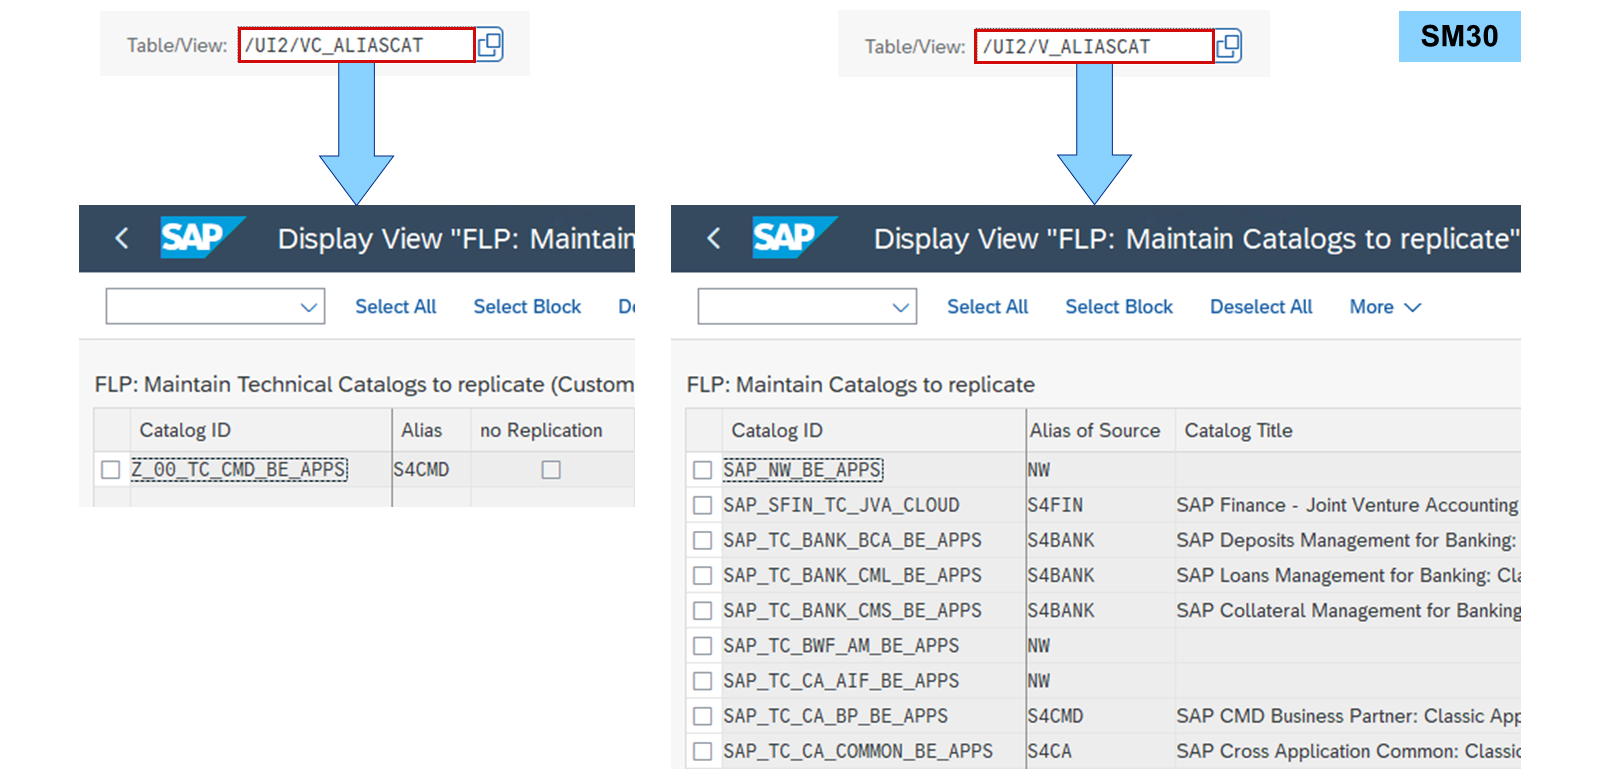Click Catalog ID header in Catalogs to replicate table
1600x779 pixels.
click(x=874, y=430)
